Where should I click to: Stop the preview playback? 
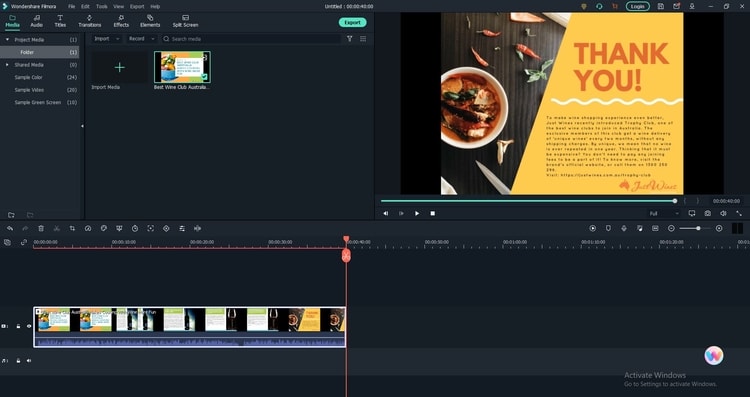pos(432,213)
